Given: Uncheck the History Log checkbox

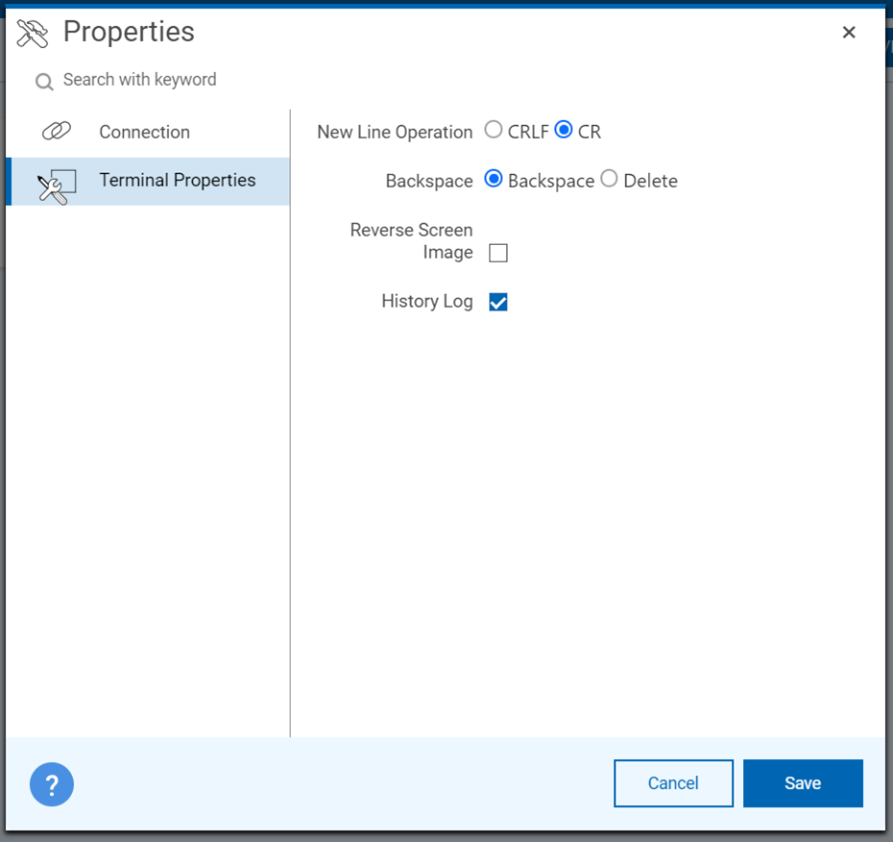Looking at the screenshot, I should point(498,302).
